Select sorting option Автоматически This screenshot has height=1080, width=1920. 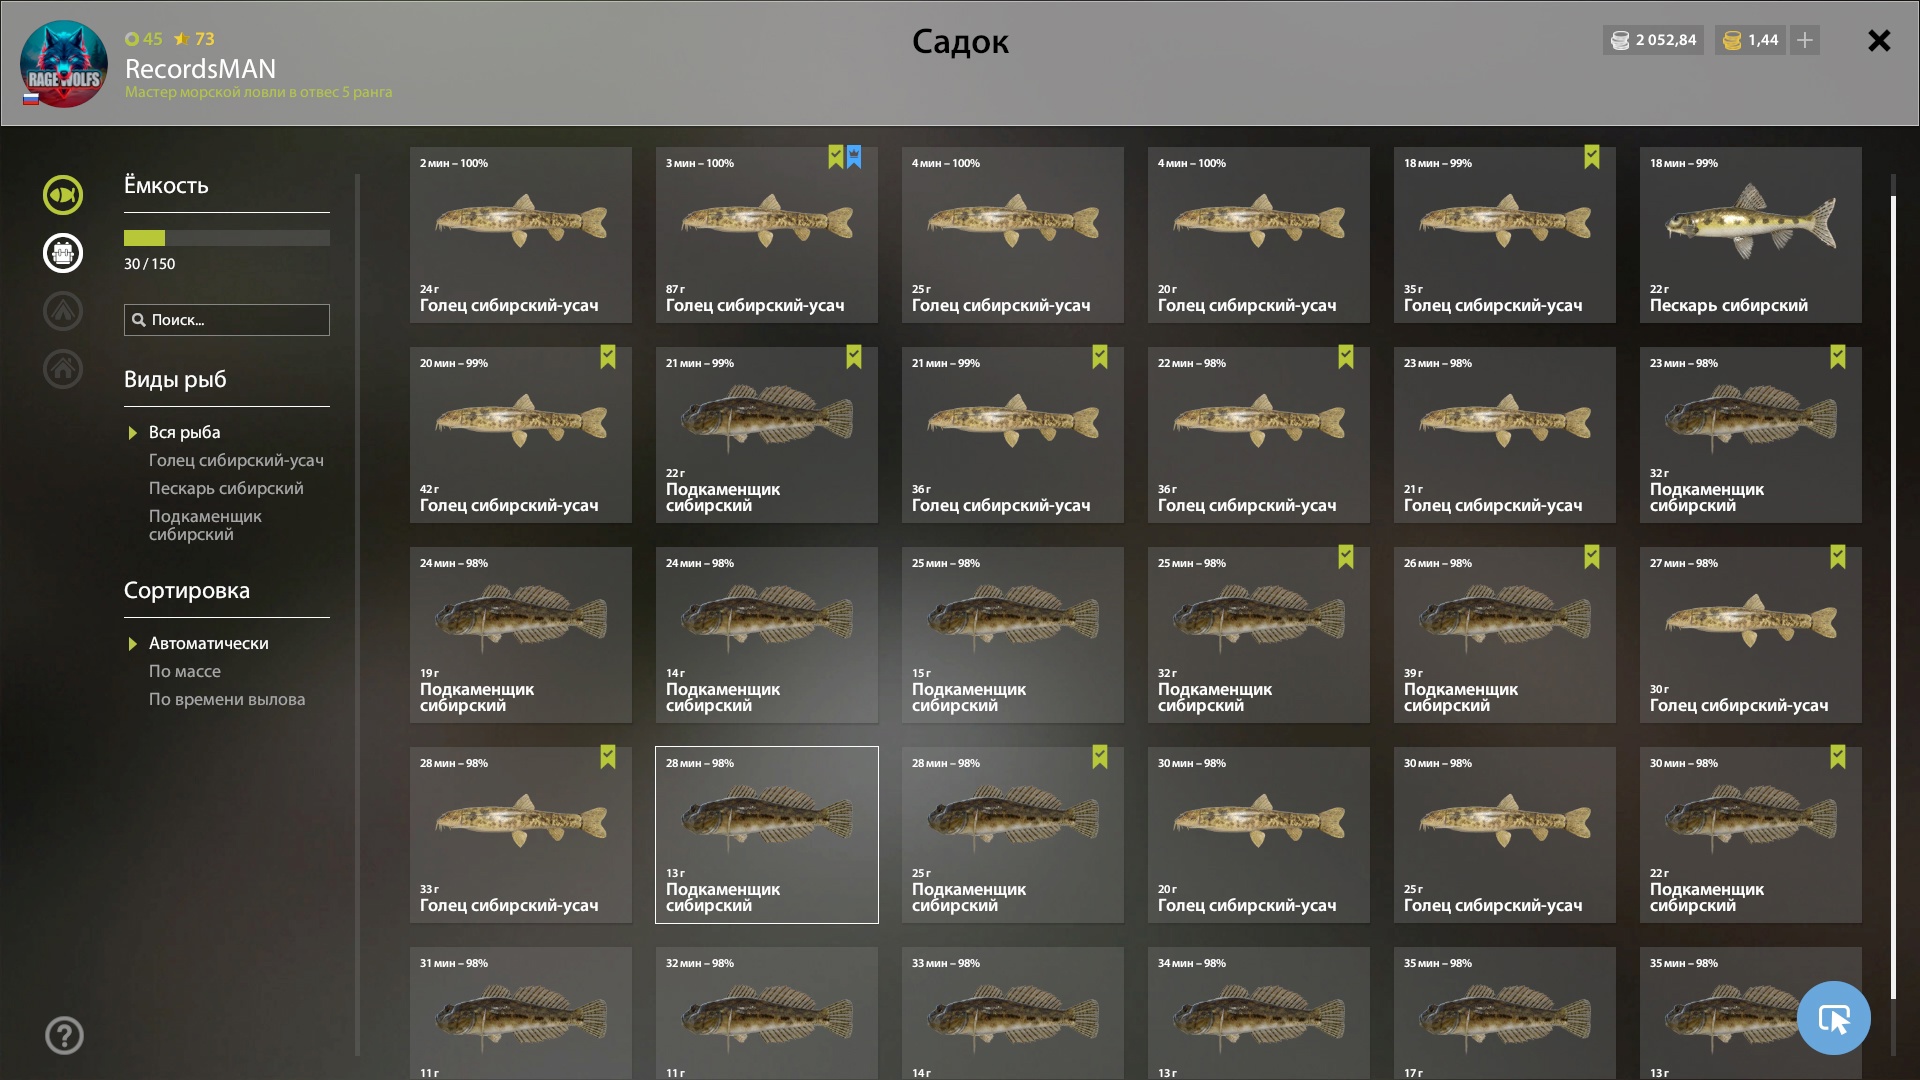[208, 643]
